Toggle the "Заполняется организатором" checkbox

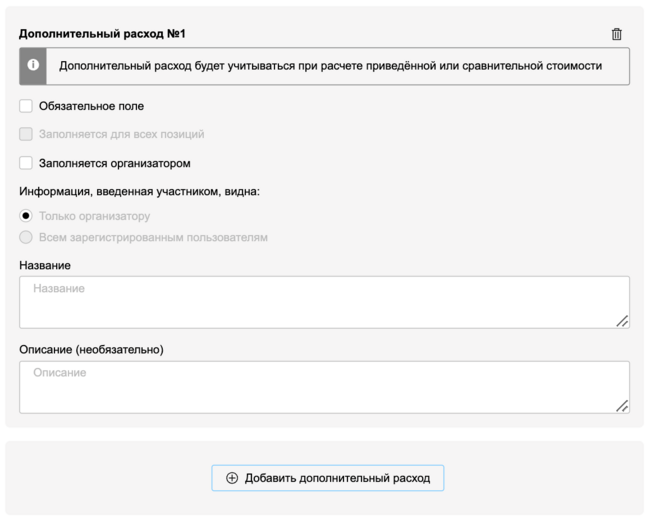point(26,163)
